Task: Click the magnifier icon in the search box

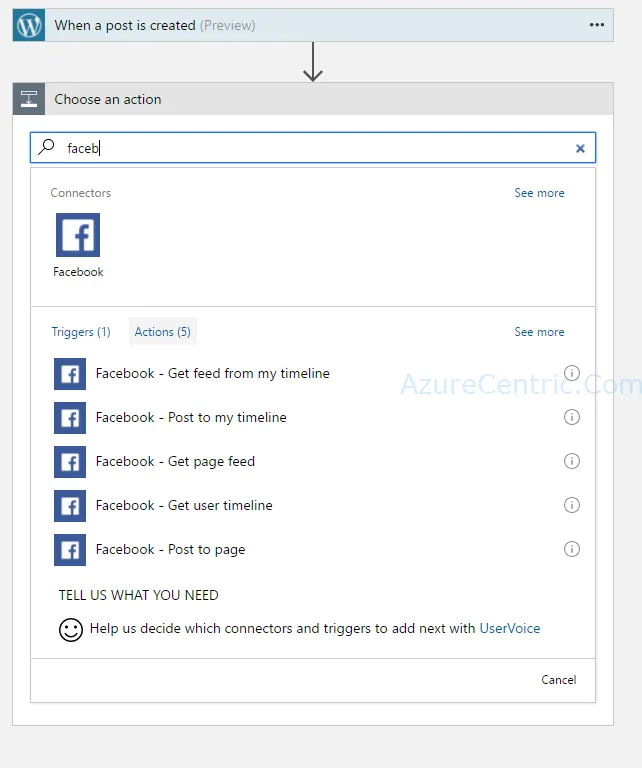Action: click(x=47, y=146)
